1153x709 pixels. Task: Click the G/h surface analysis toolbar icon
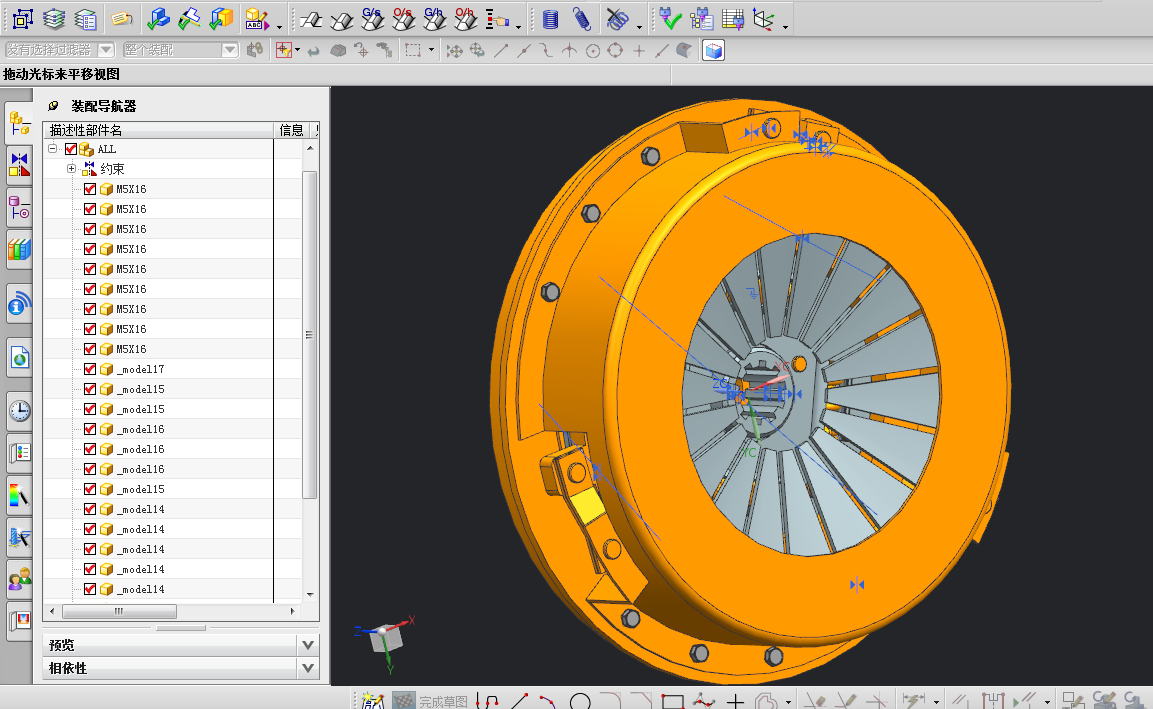coord(434,18)
